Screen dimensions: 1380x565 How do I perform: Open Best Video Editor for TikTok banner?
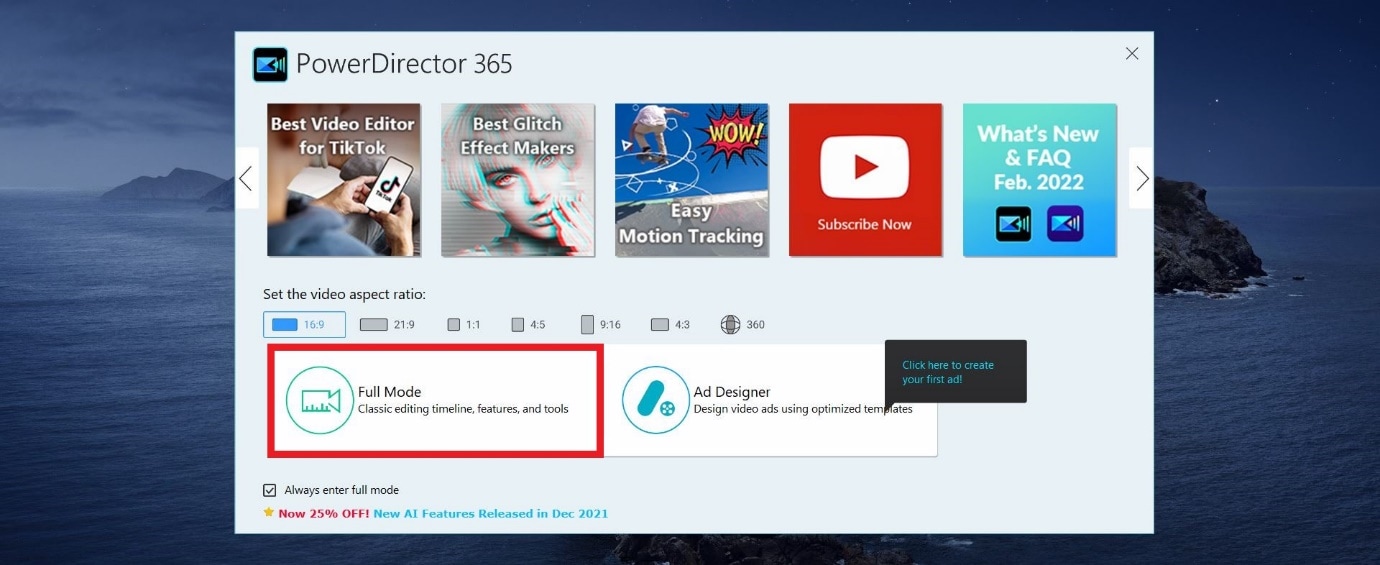coord(344,180)
